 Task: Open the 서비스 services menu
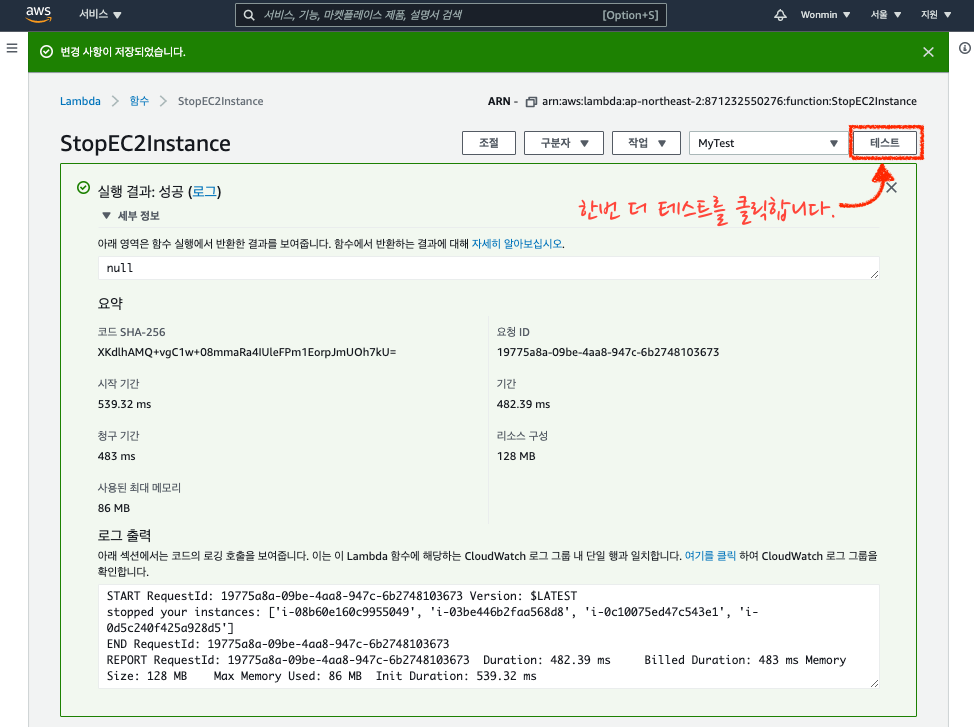click(x=100, y=14)
